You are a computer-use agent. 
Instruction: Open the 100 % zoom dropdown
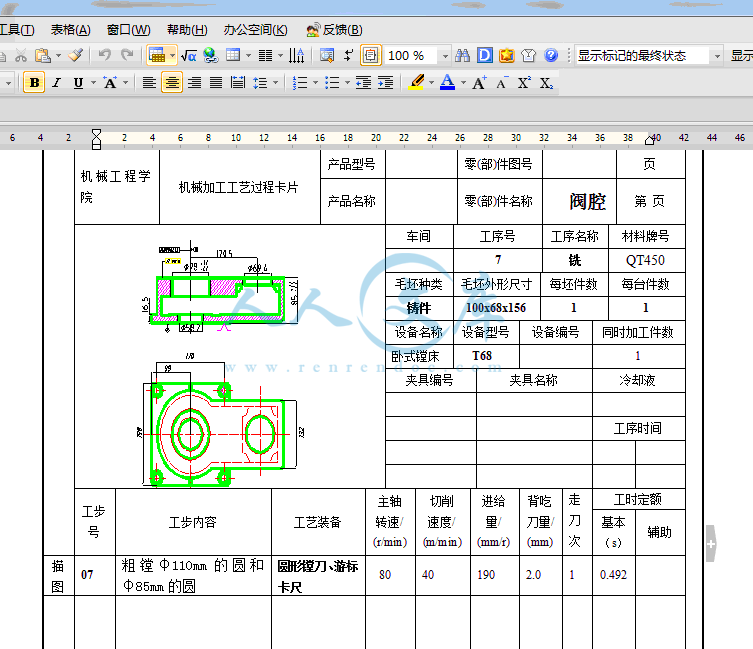tap(445, 56)
